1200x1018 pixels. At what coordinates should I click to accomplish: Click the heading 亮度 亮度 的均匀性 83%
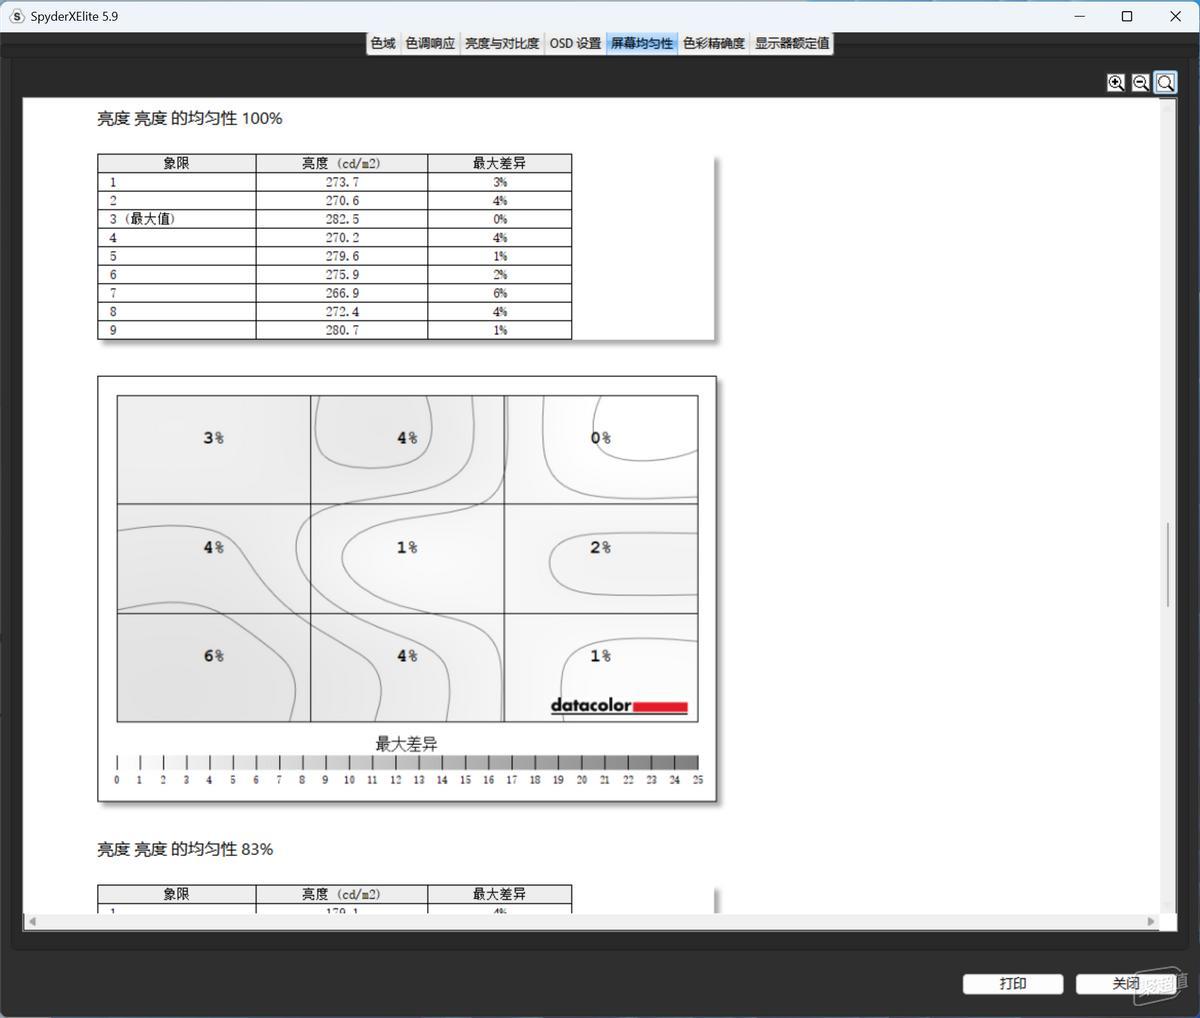click(185, 849)
